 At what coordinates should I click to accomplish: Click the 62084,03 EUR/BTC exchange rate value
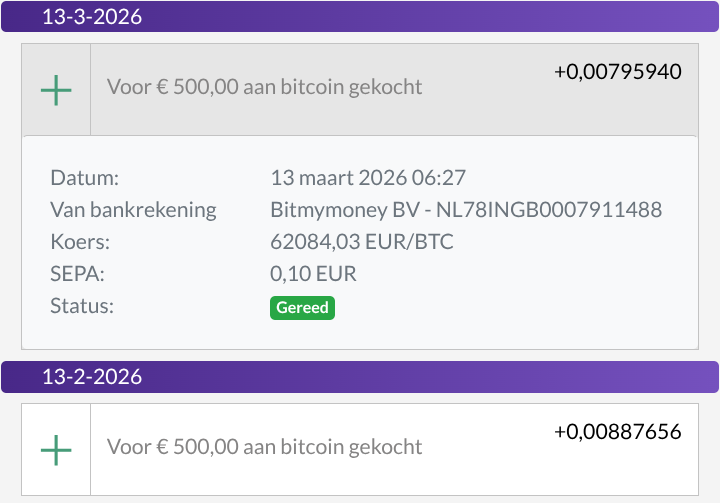click(362, 242)
